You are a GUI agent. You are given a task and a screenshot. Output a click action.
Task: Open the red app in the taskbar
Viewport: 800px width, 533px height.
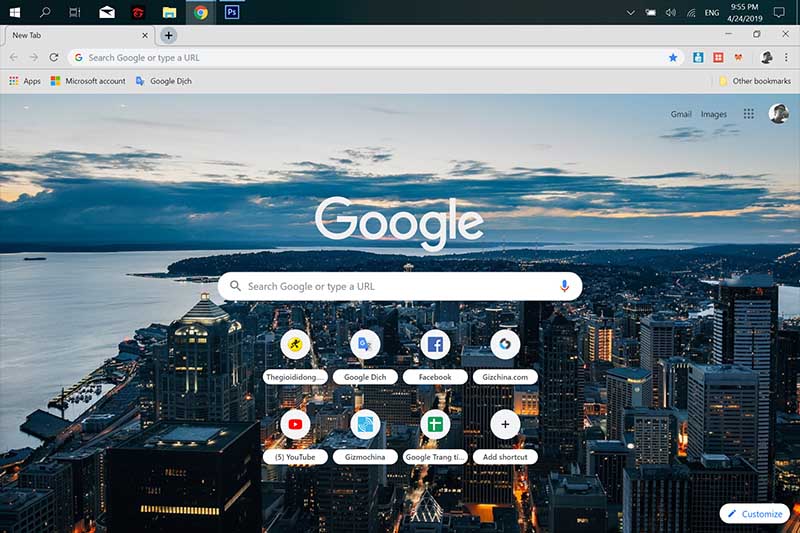point(138,12)
